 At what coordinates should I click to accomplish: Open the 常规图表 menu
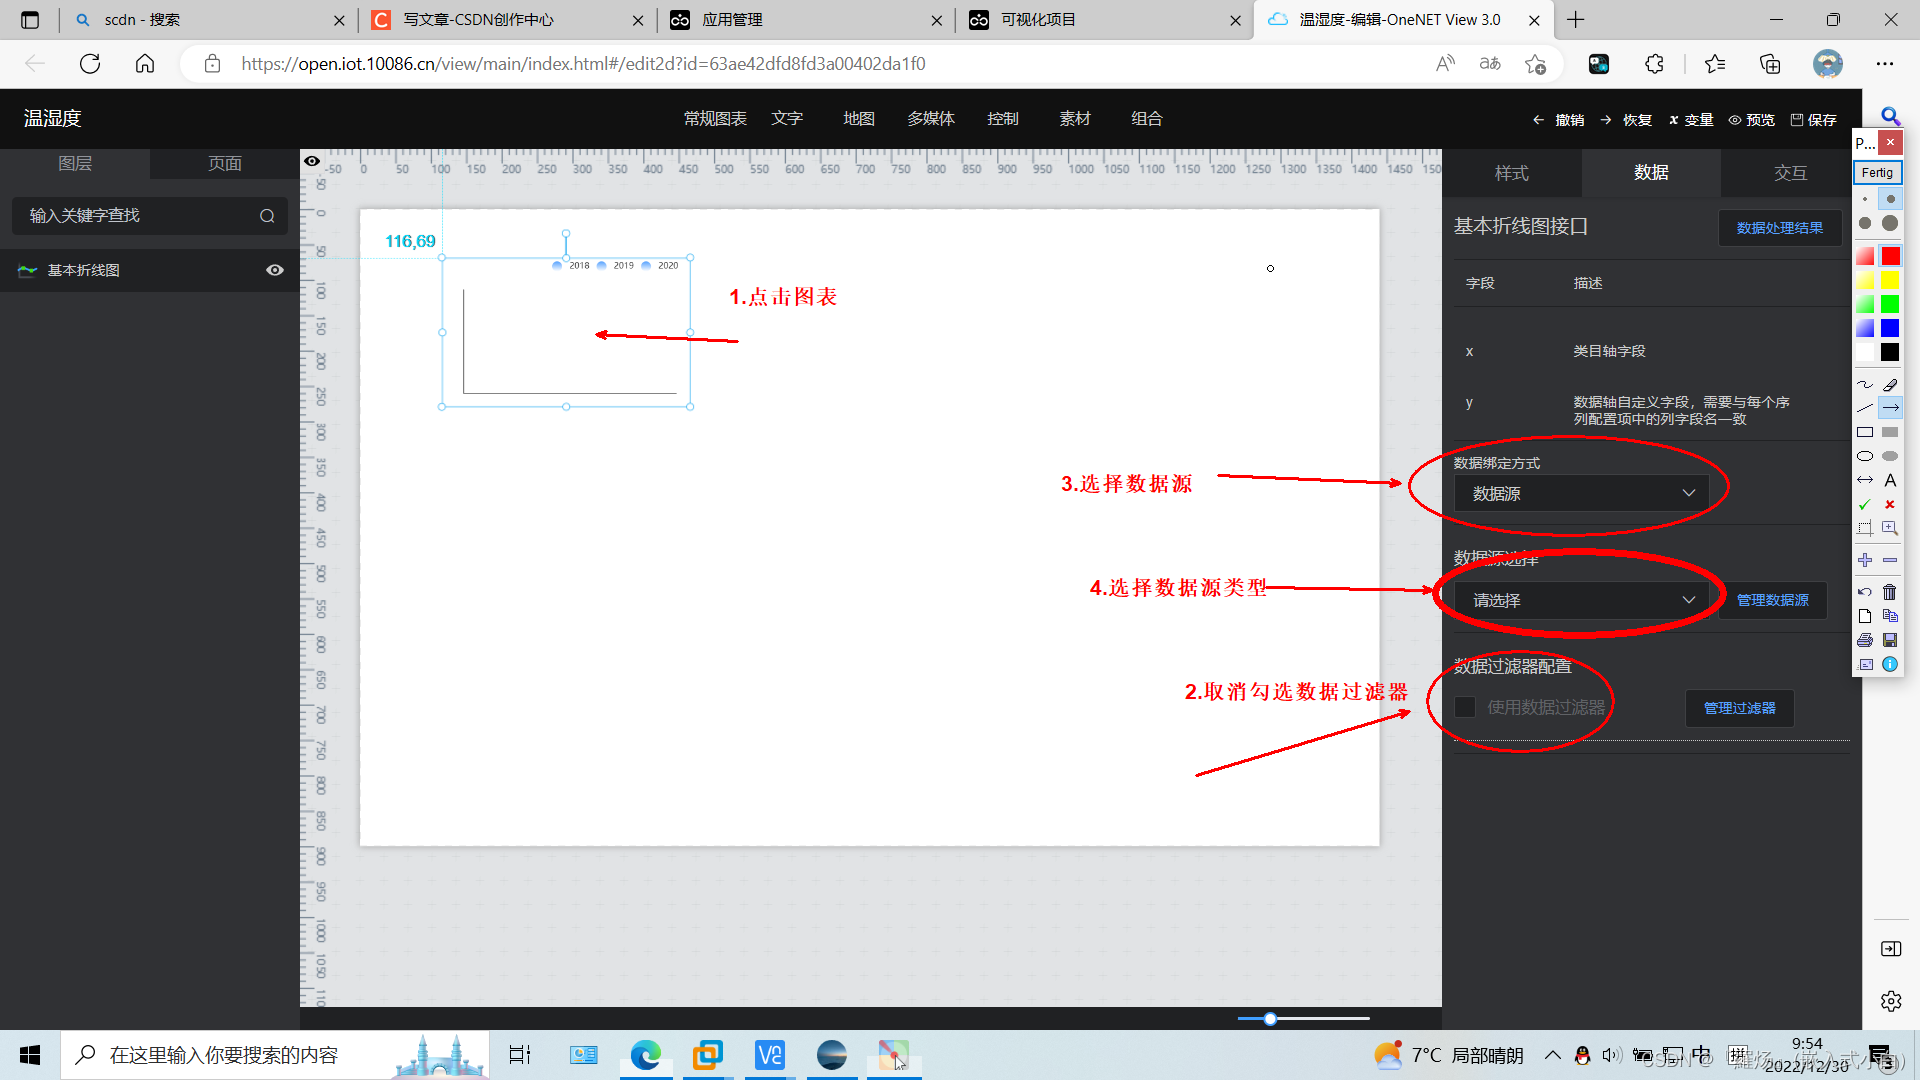coord(715,119)
